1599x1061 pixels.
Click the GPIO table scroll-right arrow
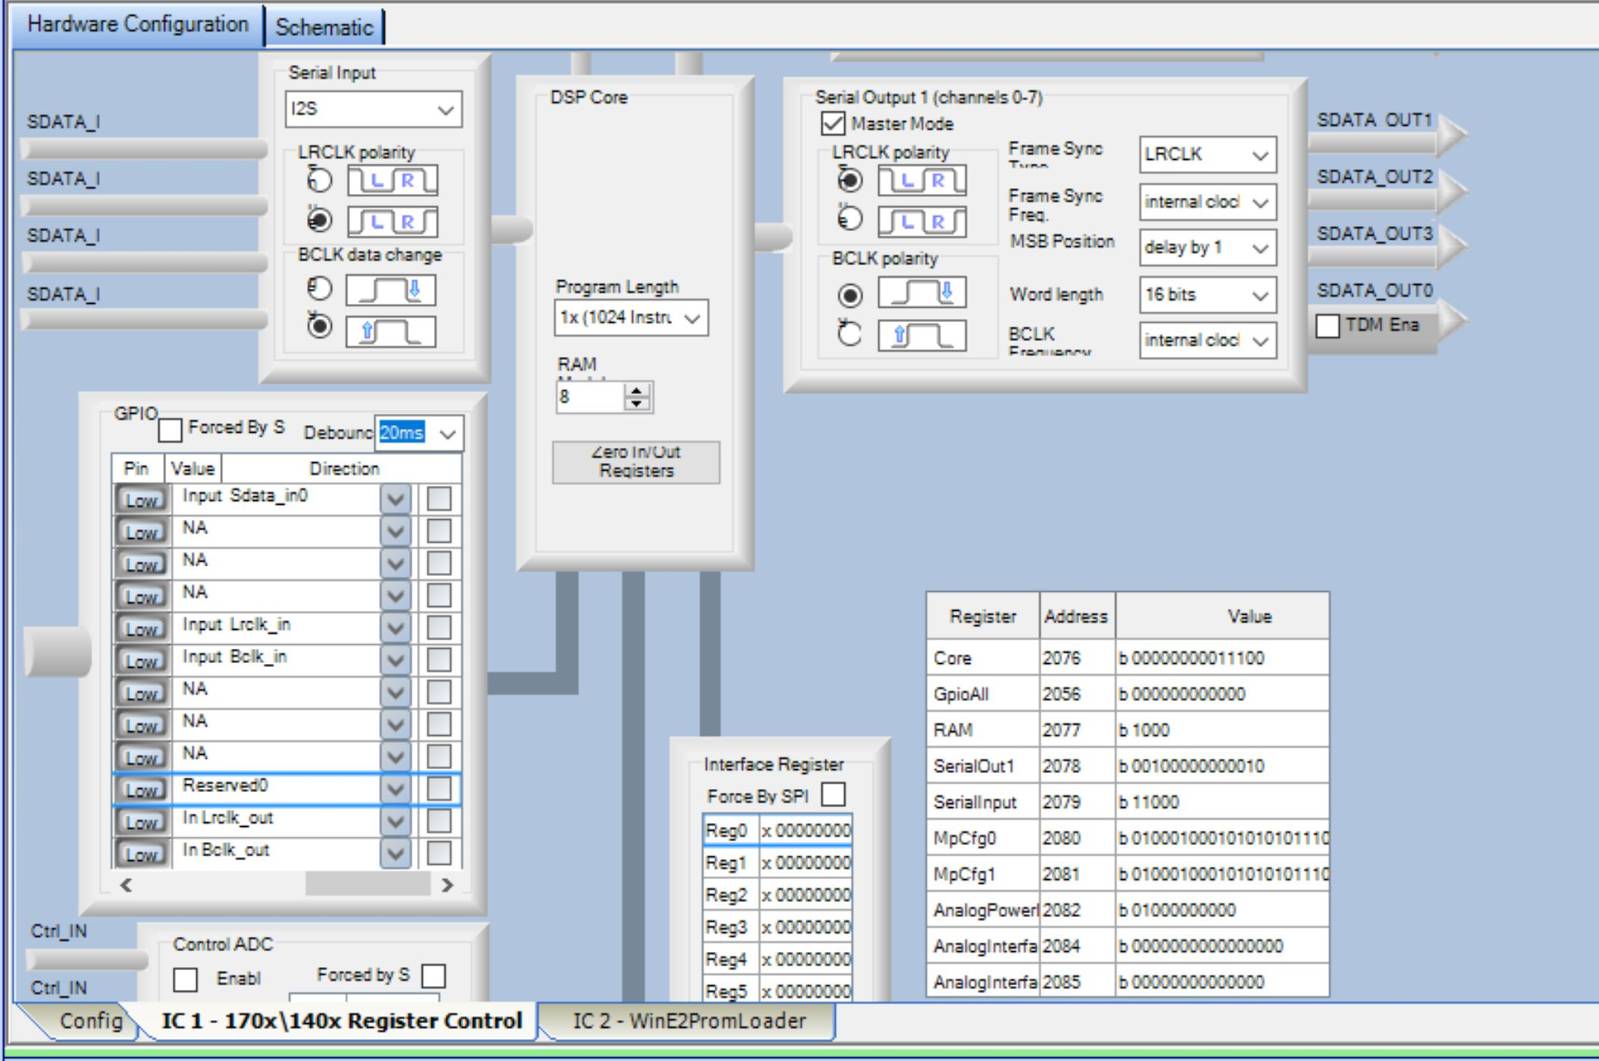pyautogui.click(x=447, y=885)
